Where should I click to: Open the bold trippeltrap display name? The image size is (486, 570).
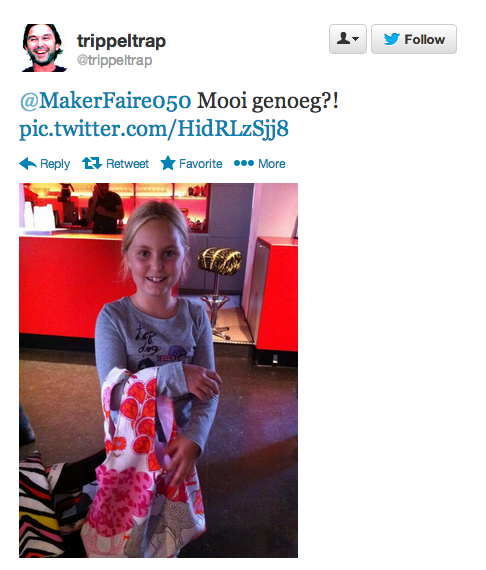tap(121, 41)
